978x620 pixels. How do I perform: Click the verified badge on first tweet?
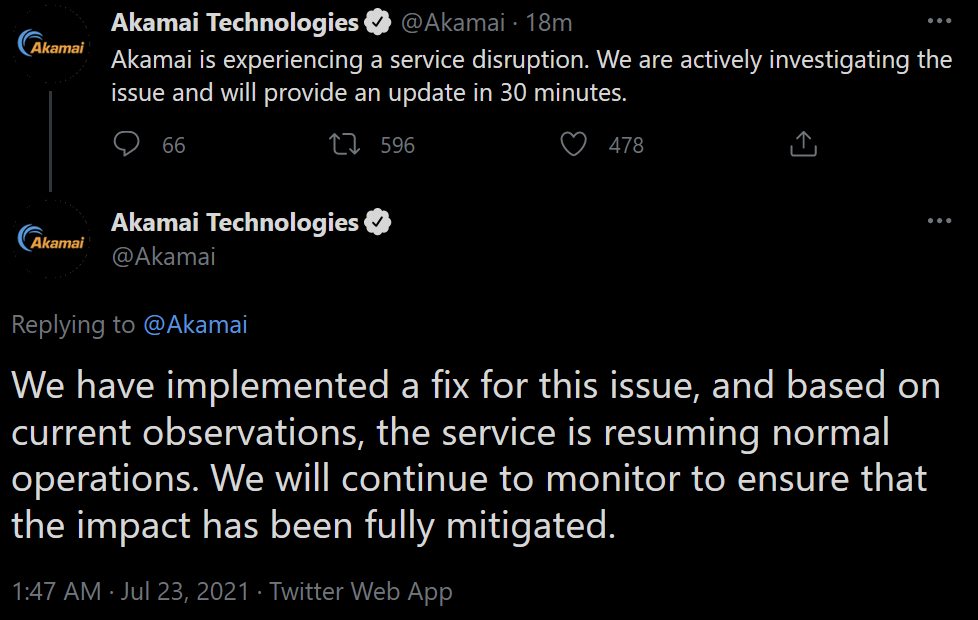(x=377, y=22)
